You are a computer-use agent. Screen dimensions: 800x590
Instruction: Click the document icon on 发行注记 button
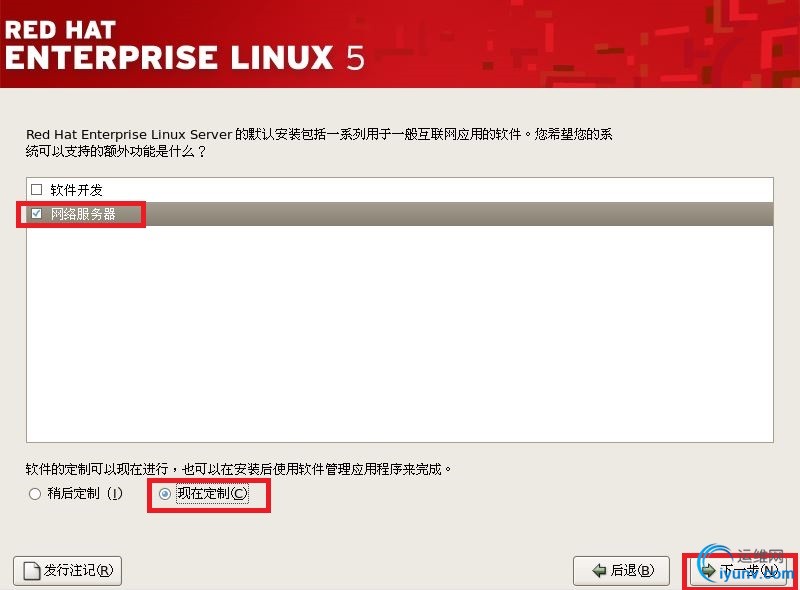point(32,571)
